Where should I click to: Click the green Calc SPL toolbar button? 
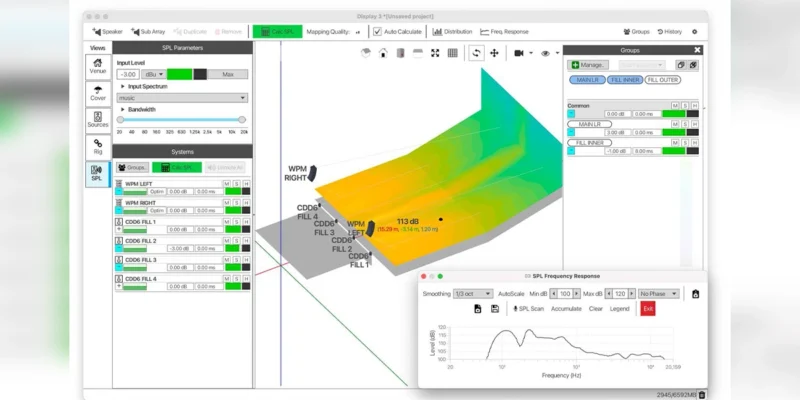278,32
